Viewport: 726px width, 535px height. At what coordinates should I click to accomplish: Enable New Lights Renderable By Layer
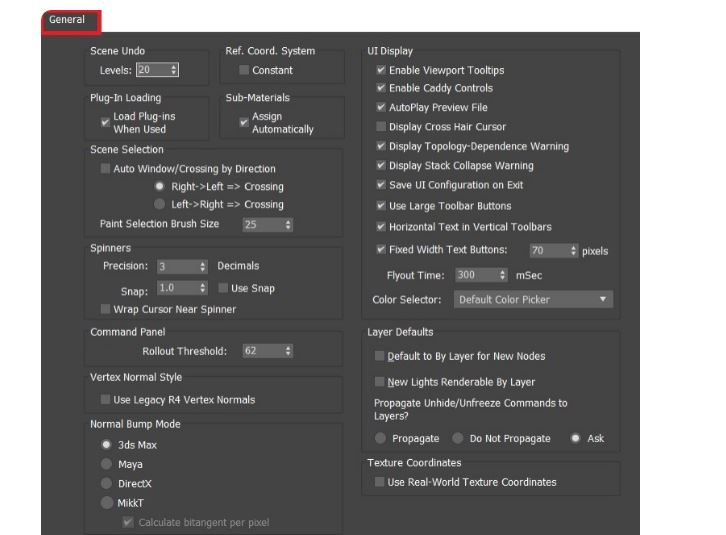pos(379,382)
